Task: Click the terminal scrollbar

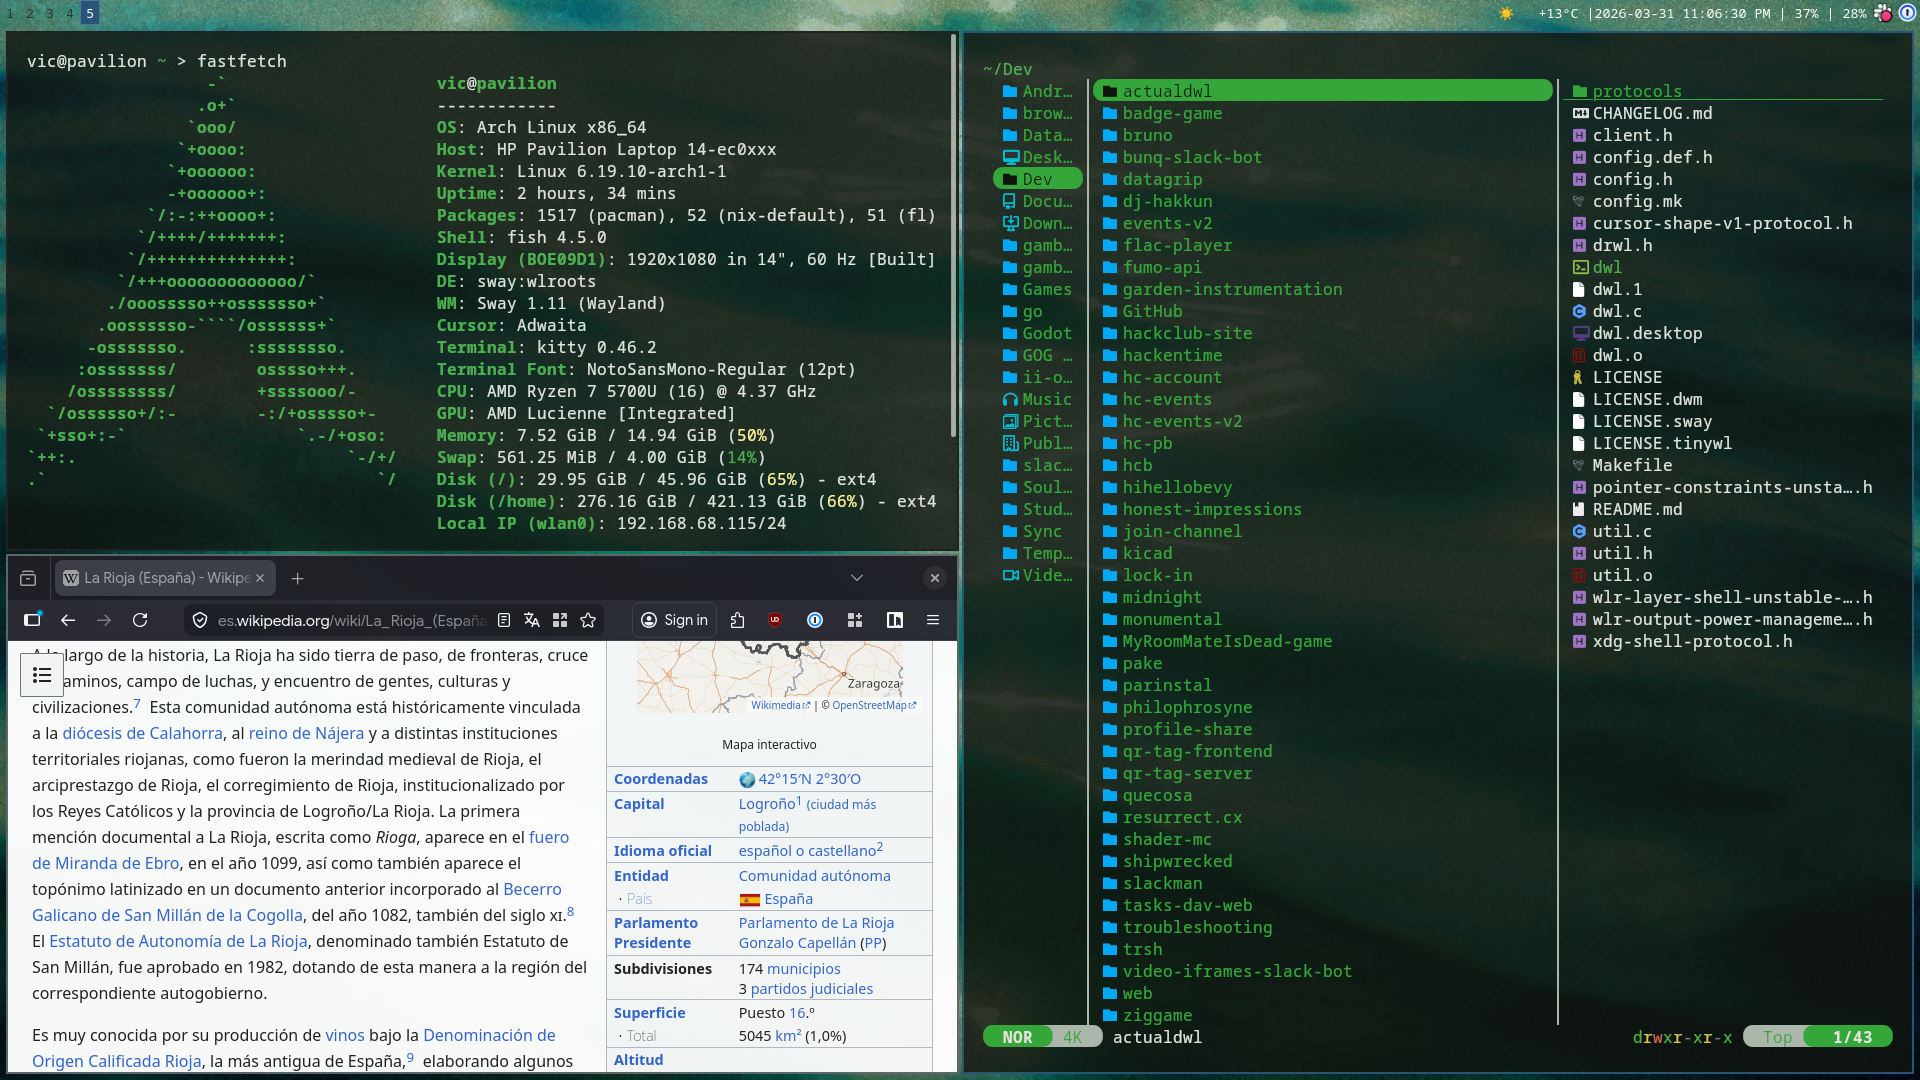Action: point(954,235)
